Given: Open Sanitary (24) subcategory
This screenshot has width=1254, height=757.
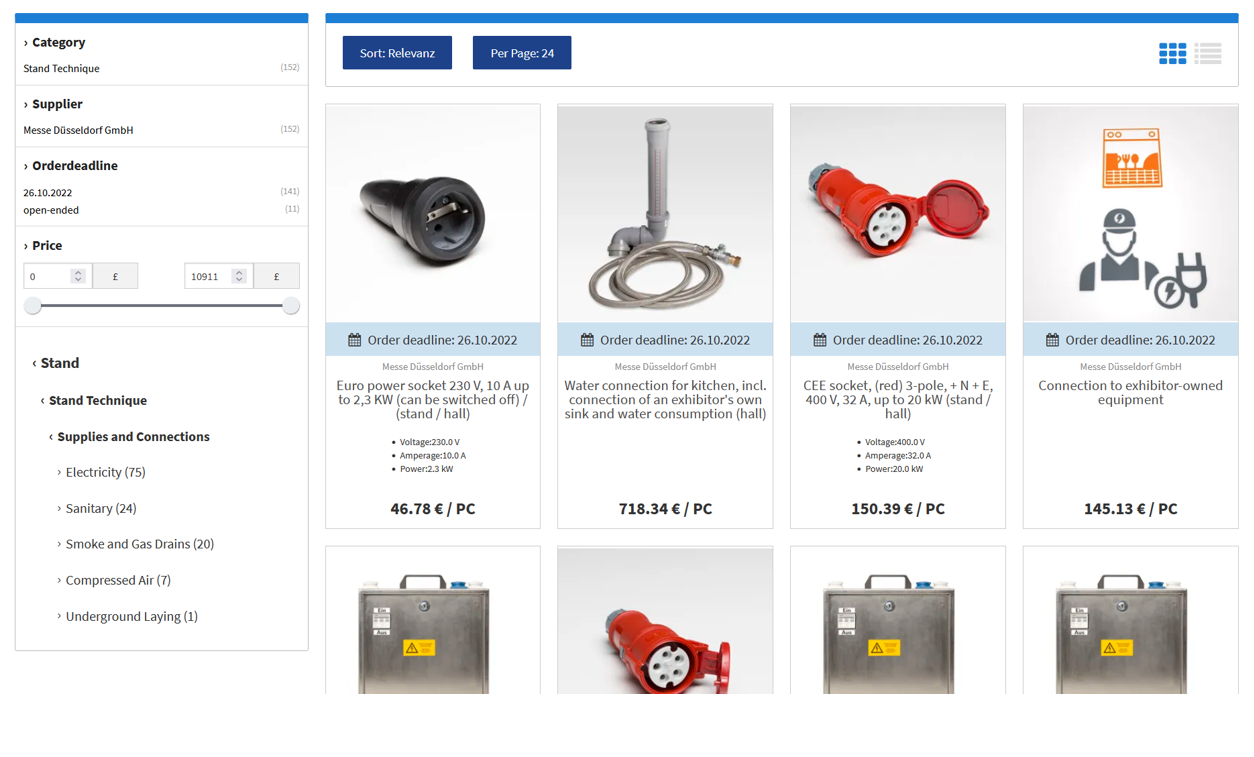Looking at the screenshot, I should pos(97,508).
